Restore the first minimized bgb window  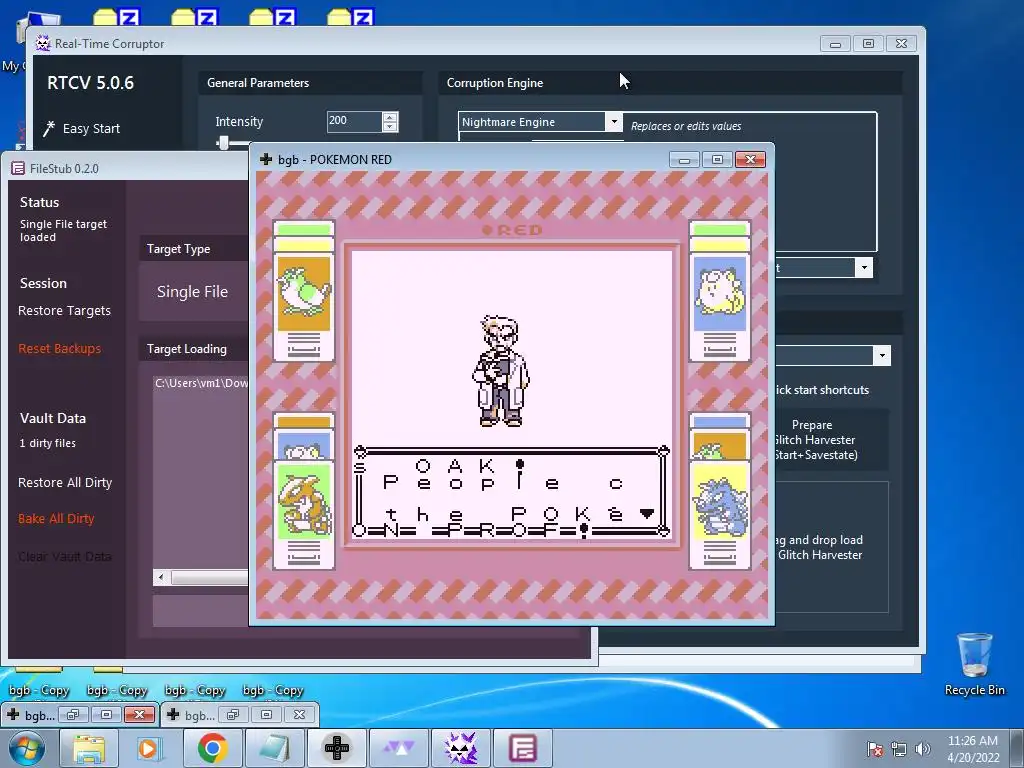tap(73, 714)
